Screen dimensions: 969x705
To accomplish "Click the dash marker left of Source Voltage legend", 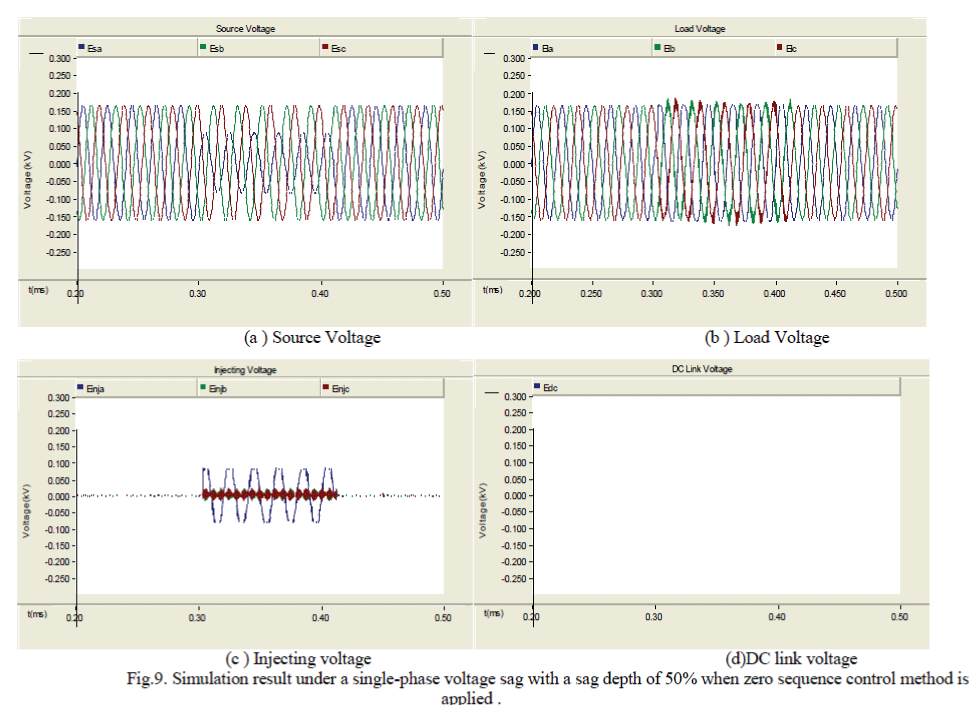I will coord(37,53).
